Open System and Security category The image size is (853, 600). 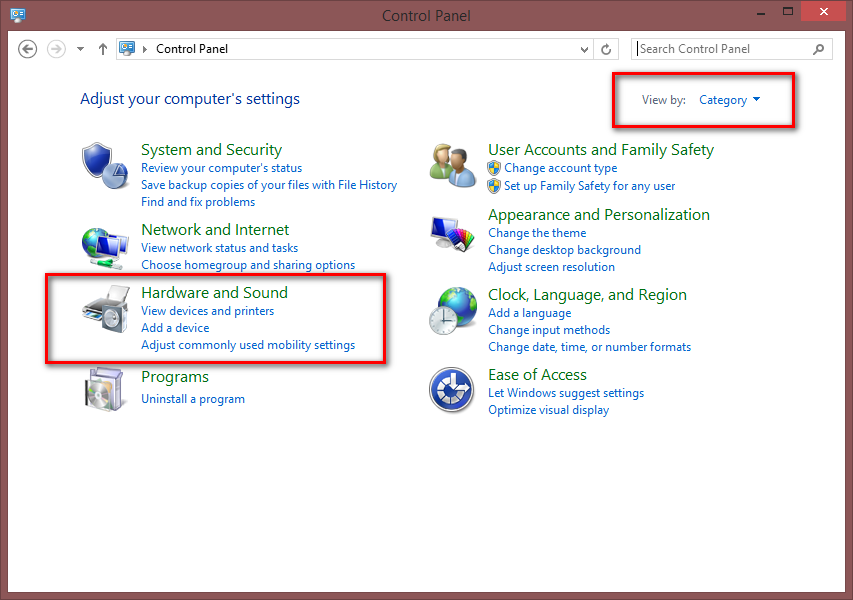coord(212,150)
